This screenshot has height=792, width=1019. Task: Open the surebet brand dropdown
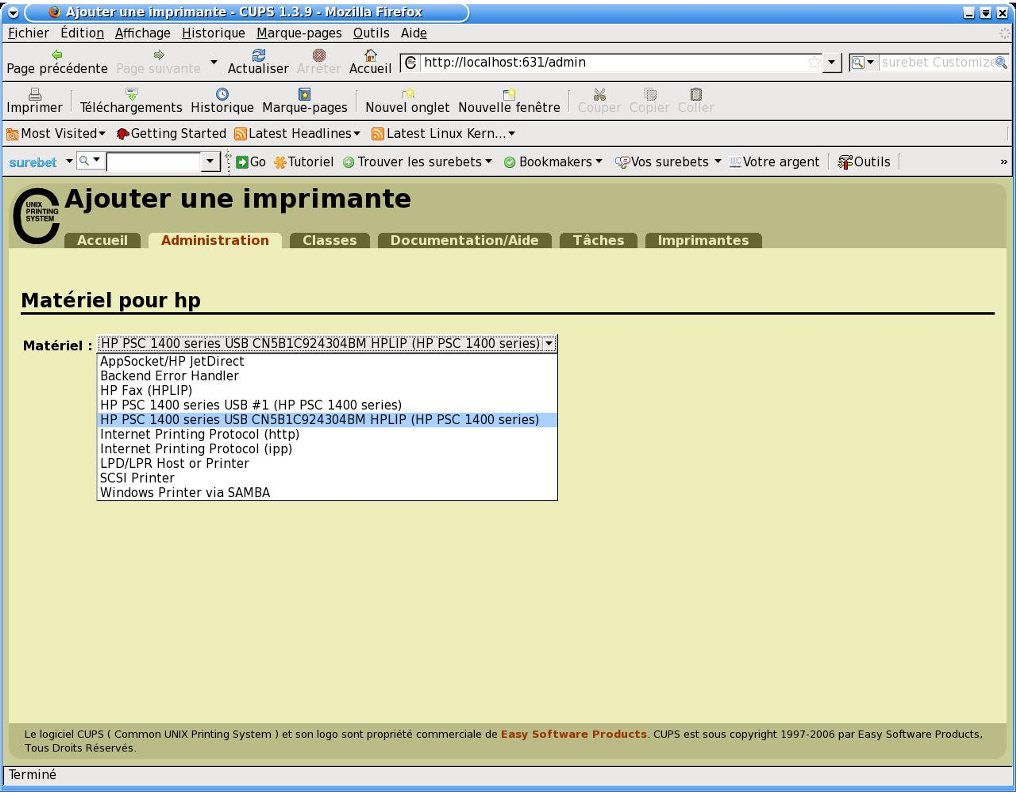click(69, 160)
